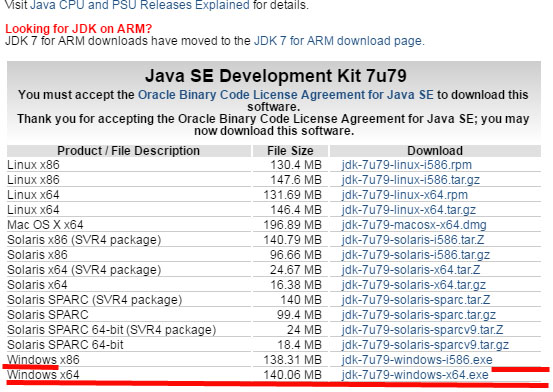
Task: Download jdk-7u79-linux-i586.tar.gz
Action: click(x=411, y=180)
